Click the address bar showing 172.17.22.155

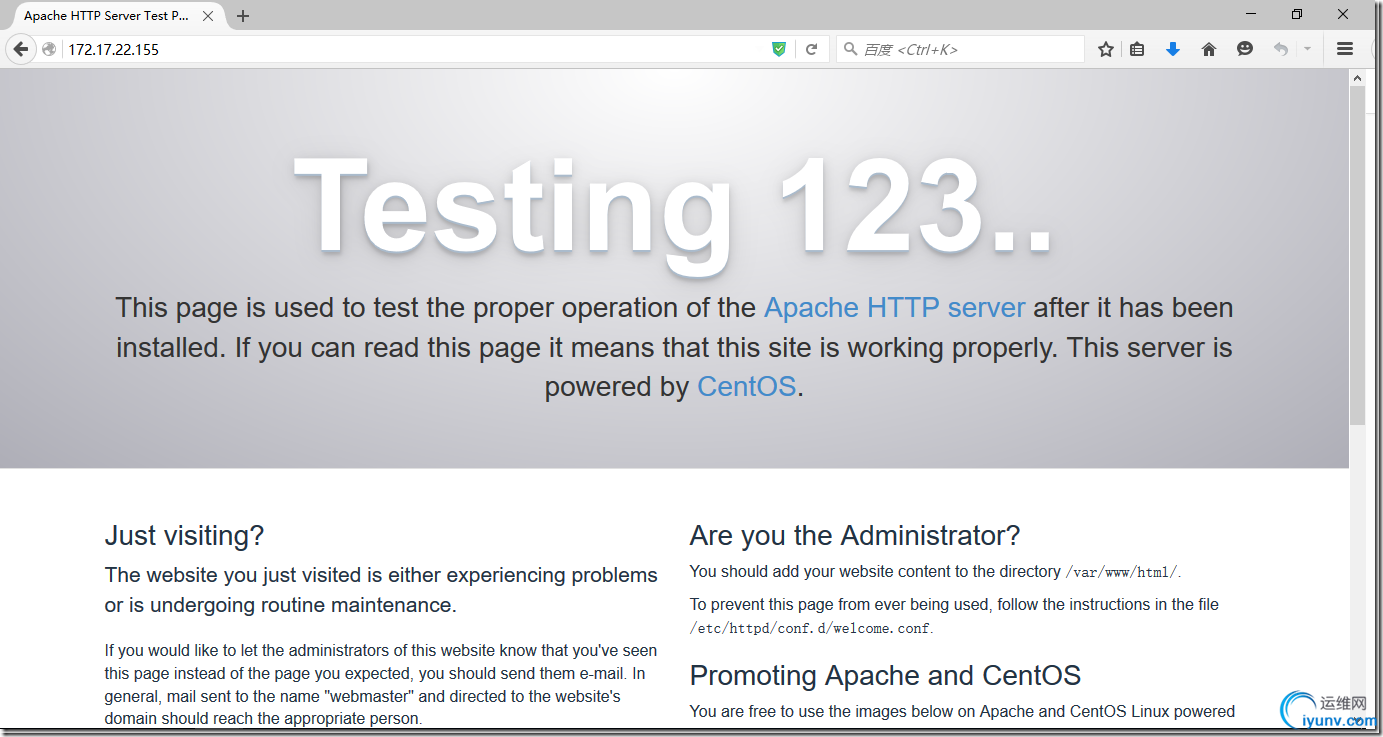pyautogui.click(x=415, y=49)
